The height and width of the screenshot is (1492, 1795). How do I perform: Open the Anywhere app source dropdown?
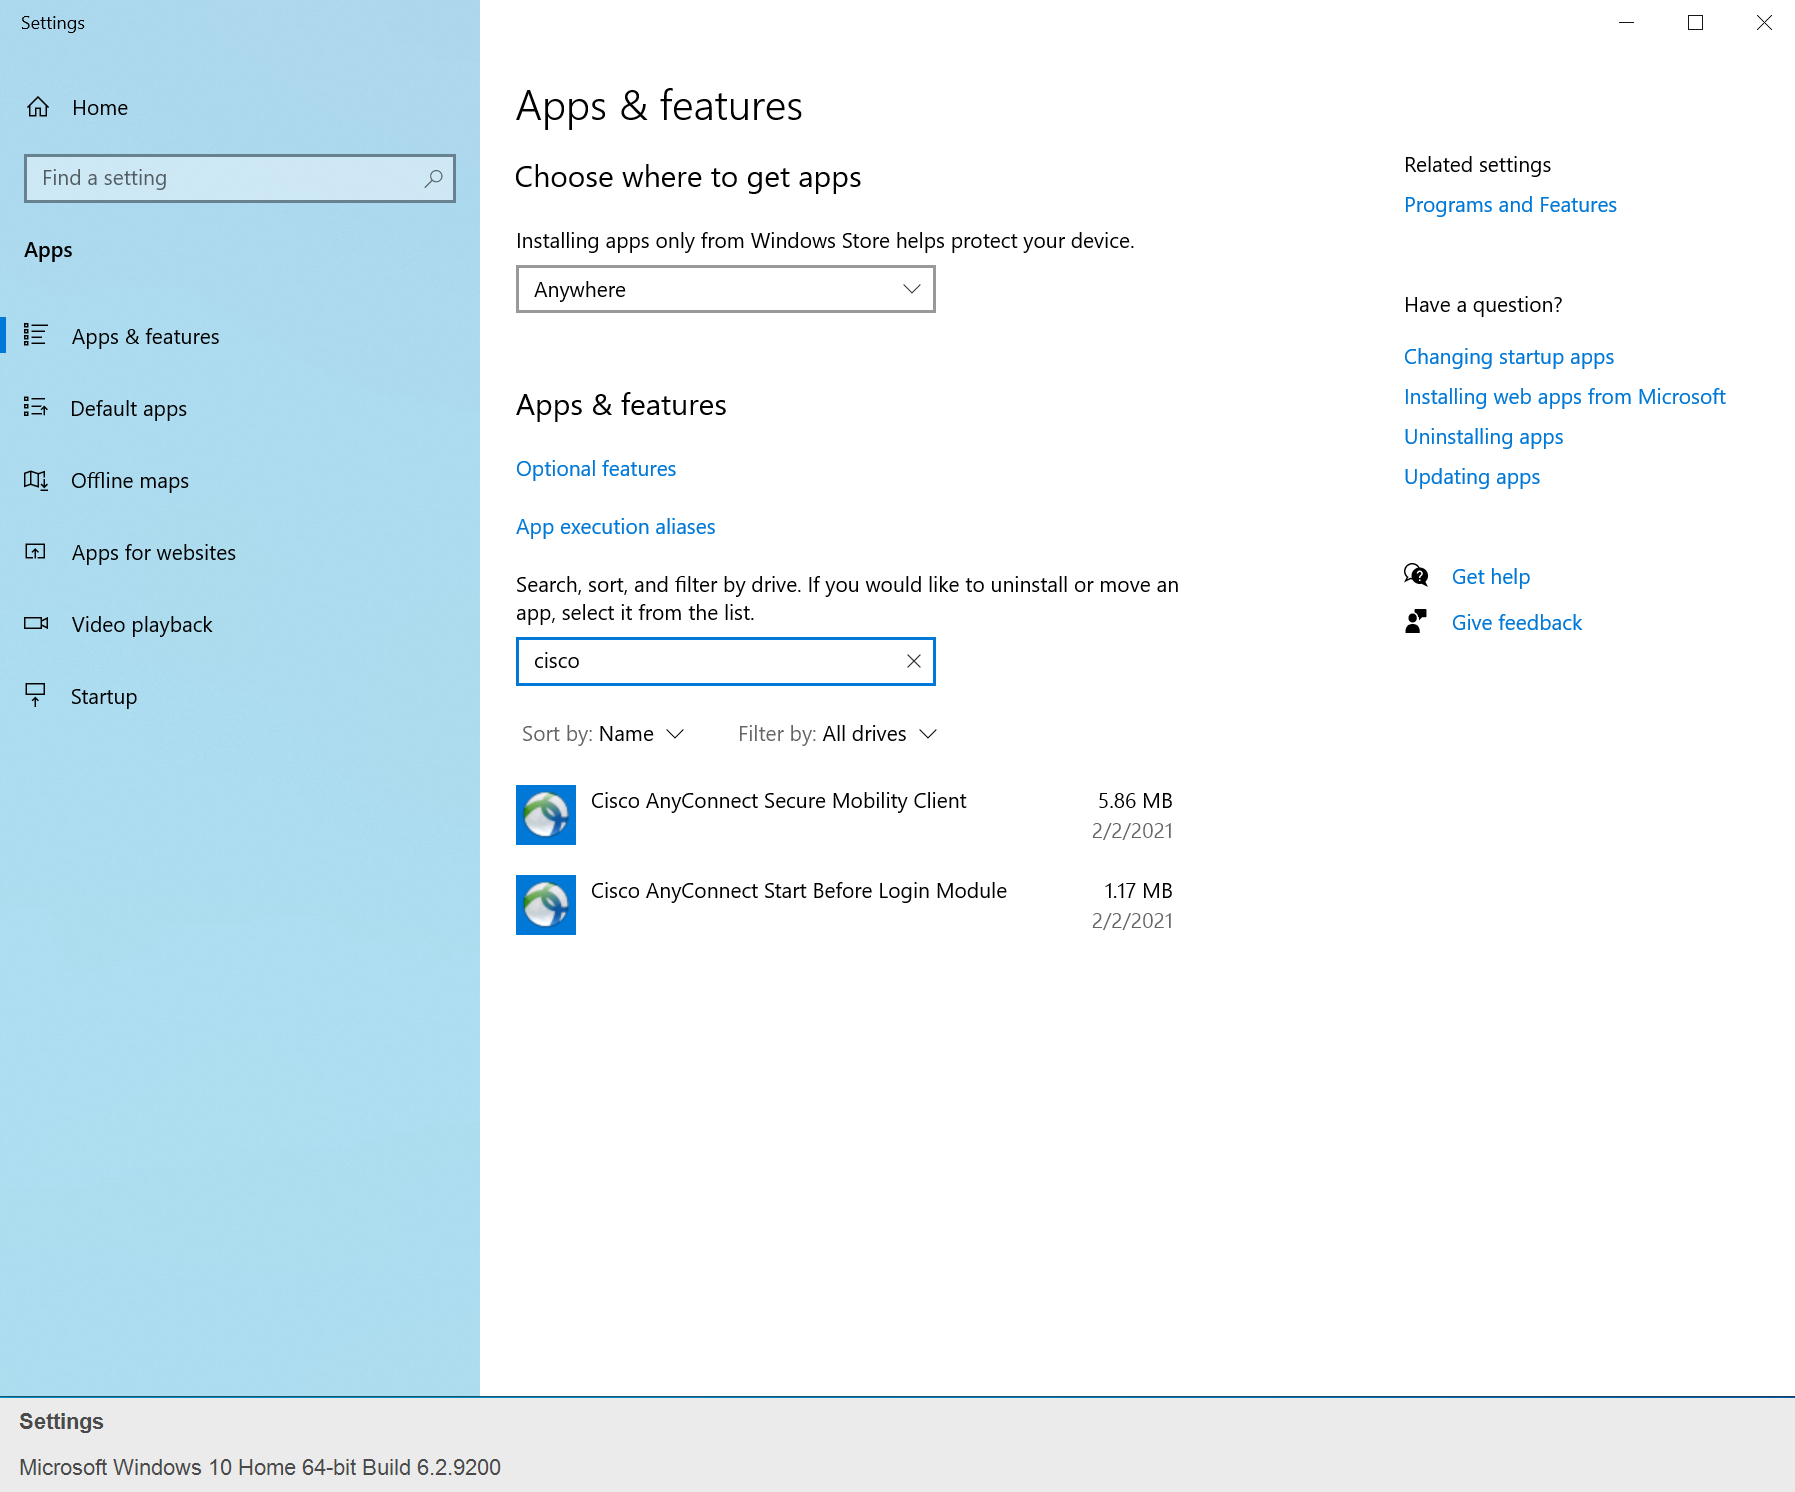click(725, 289)
